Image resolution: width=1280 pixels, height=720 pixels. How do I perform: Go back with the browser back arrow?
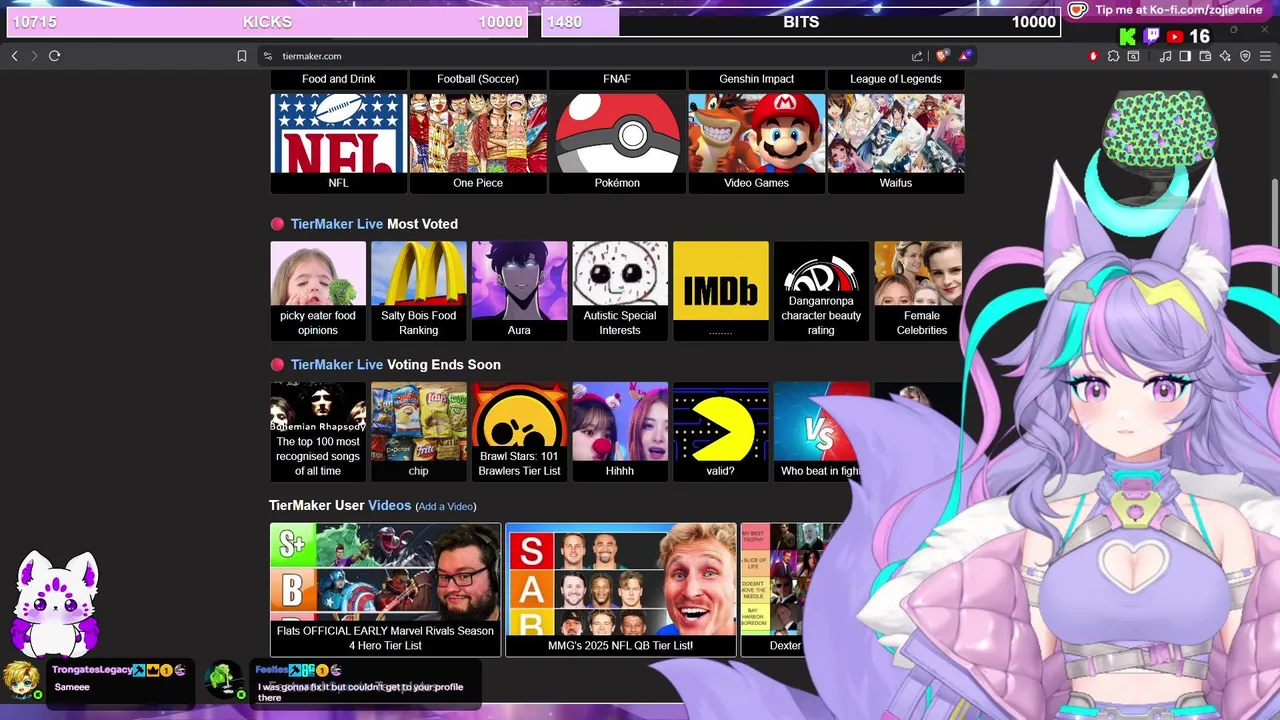(x=14, y=56)
